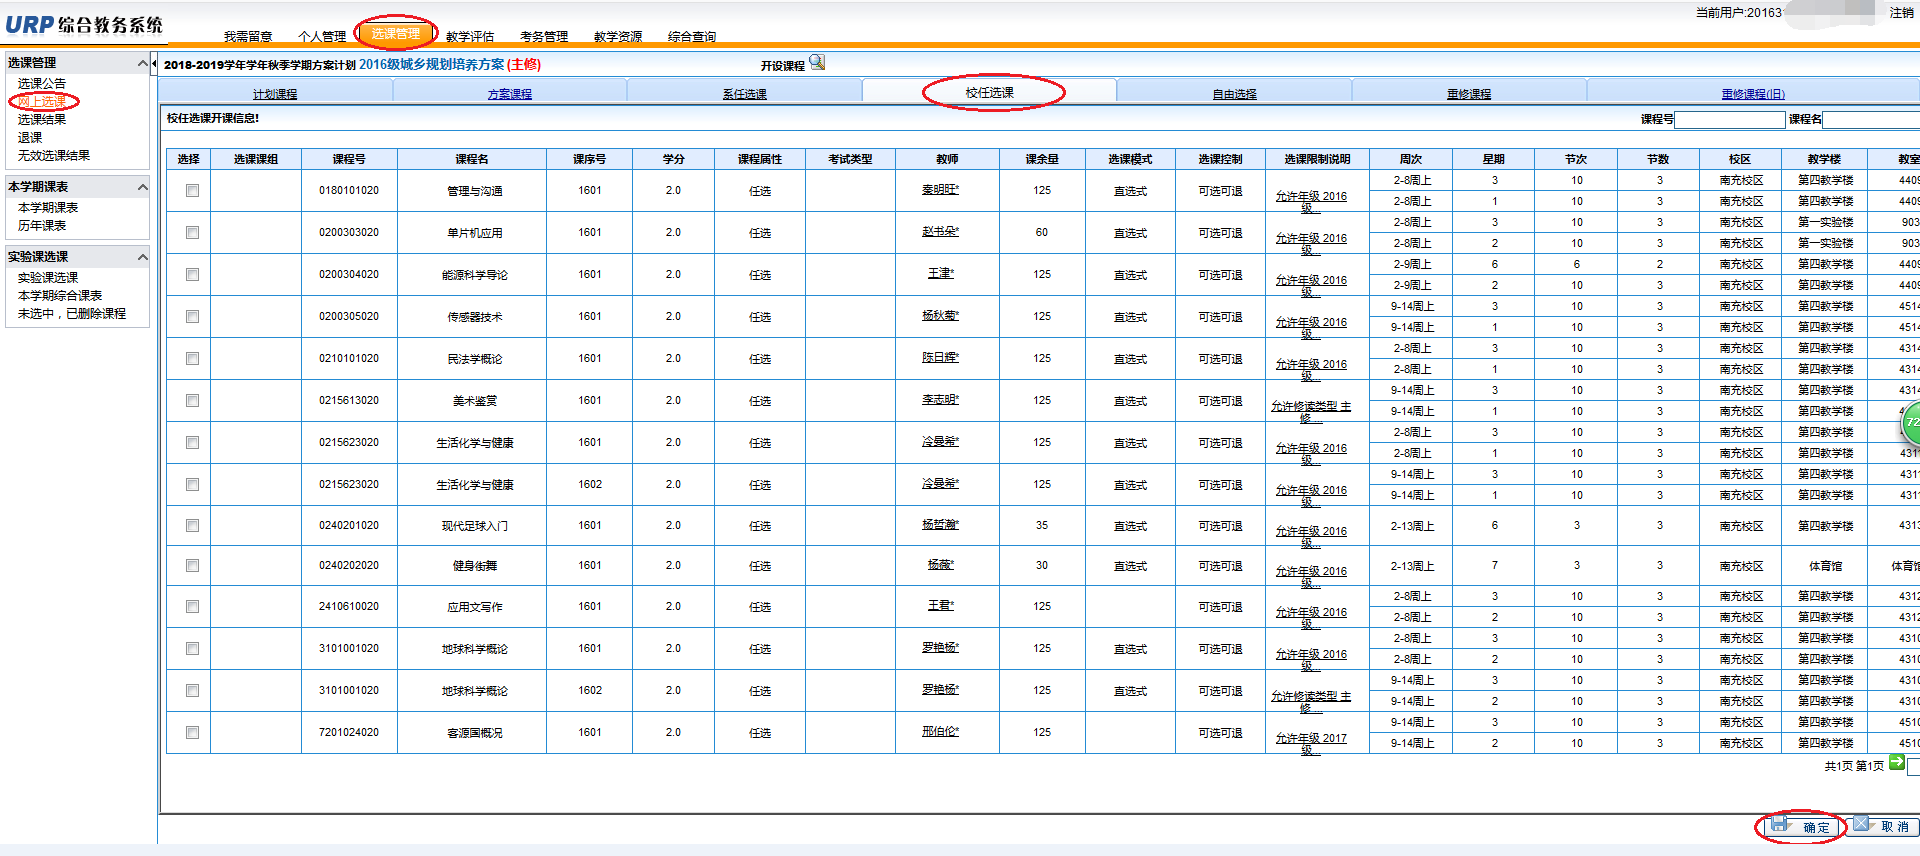Open 历年课表 in the sidebar

coord(42,226)
